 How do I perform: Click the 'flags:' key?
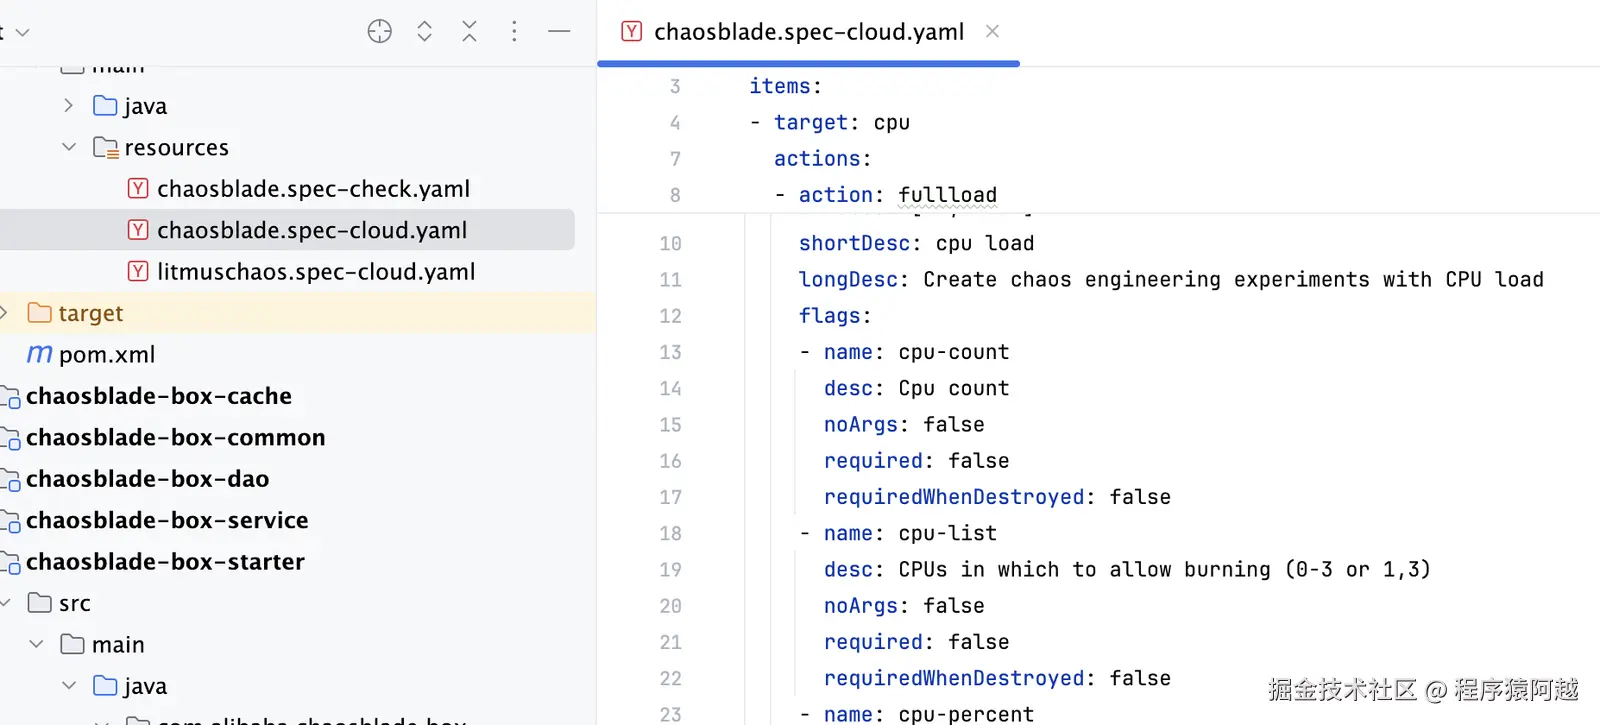[x=835, y=316]
